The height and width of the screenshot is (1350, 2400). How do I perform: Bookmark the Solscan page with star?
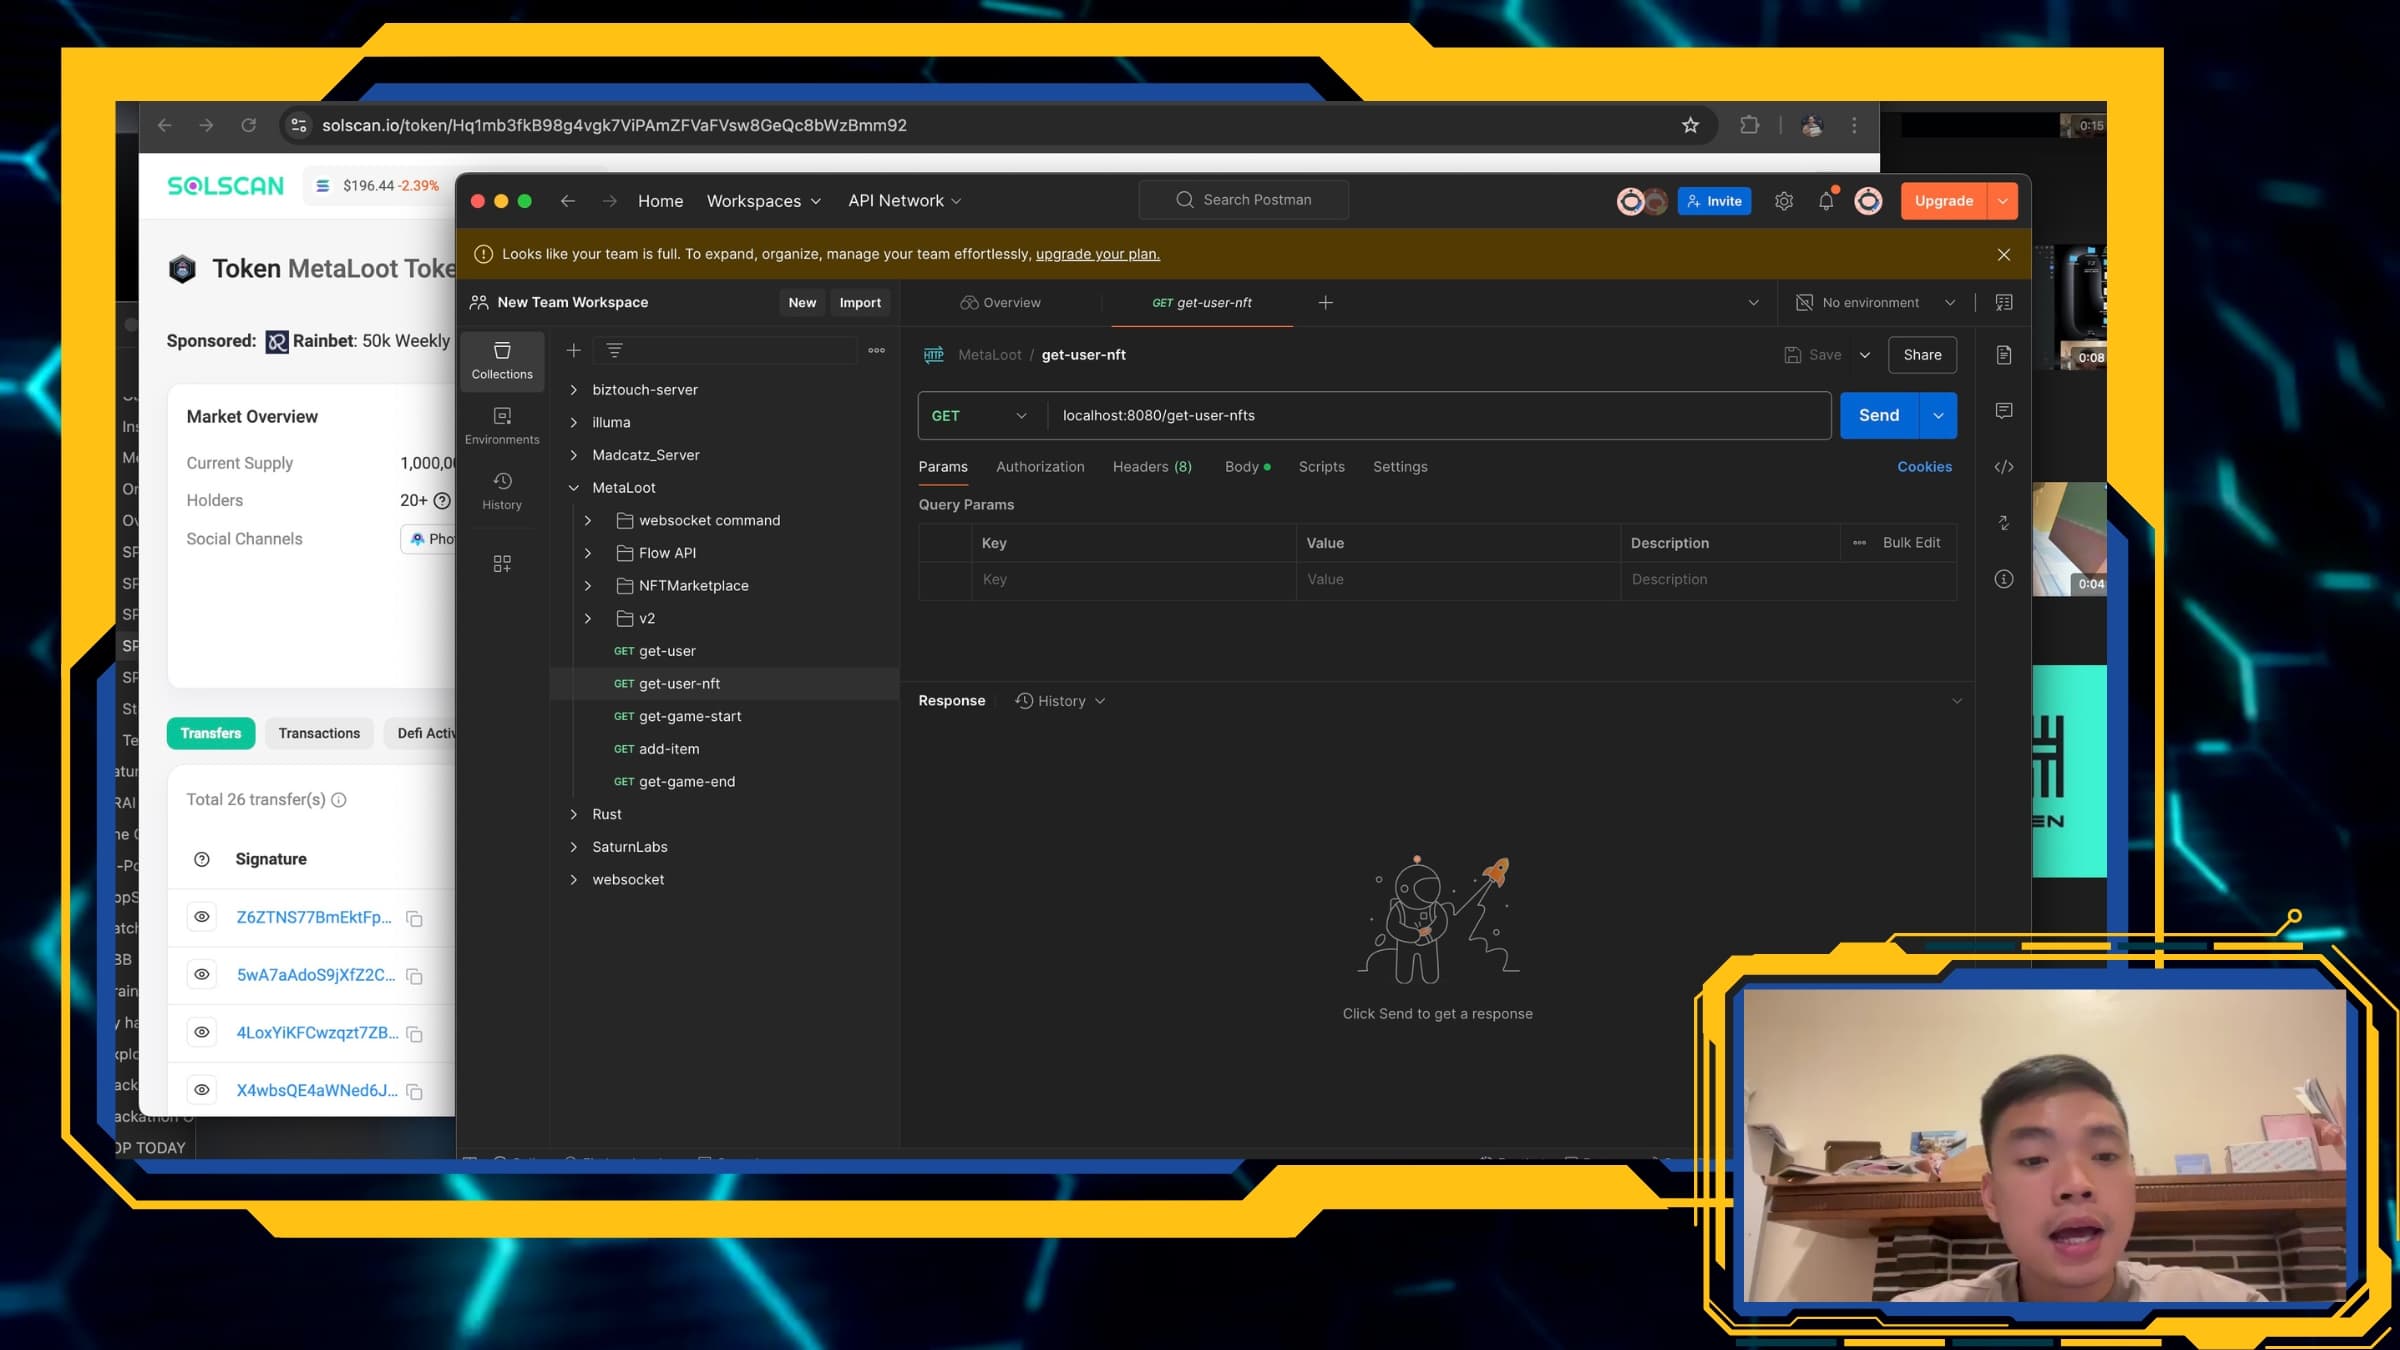[1690, 125]
